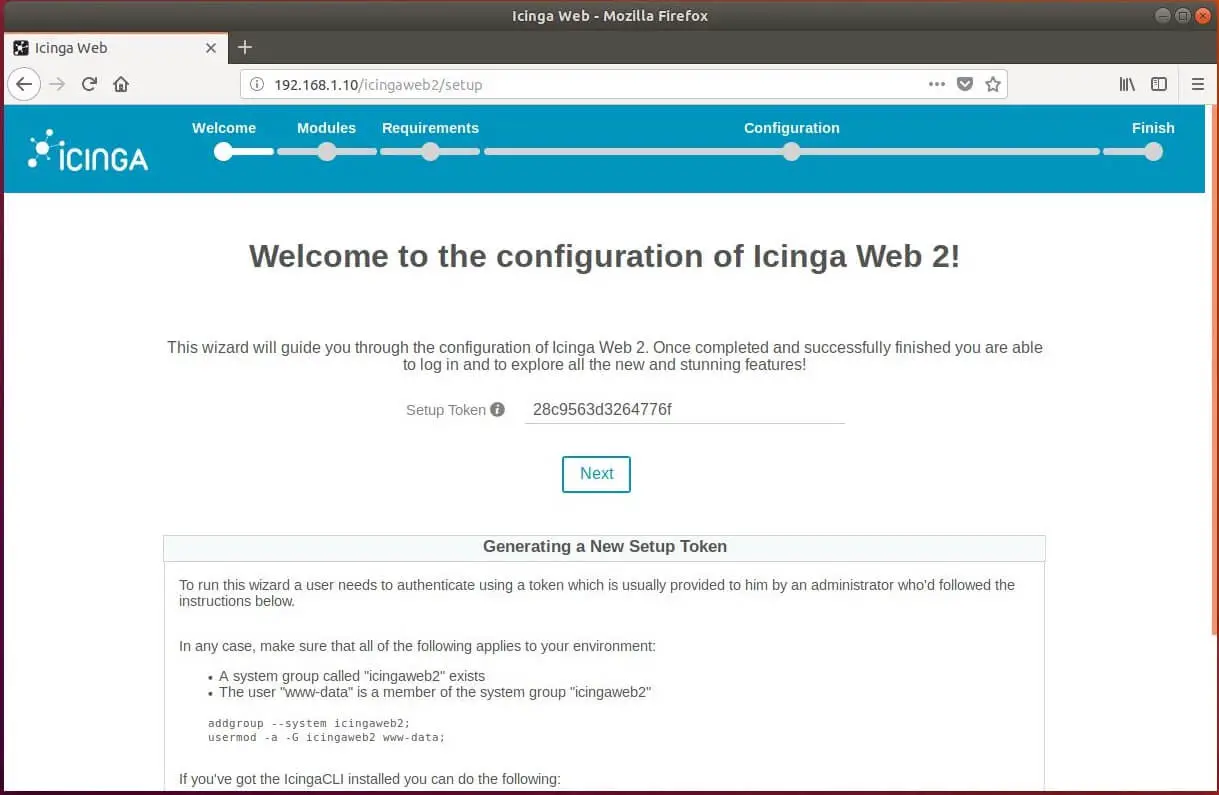Viewport: 1219px width, 795px height.
Task: Select the Icinga Web browser tab
Action: coord(100,48)
